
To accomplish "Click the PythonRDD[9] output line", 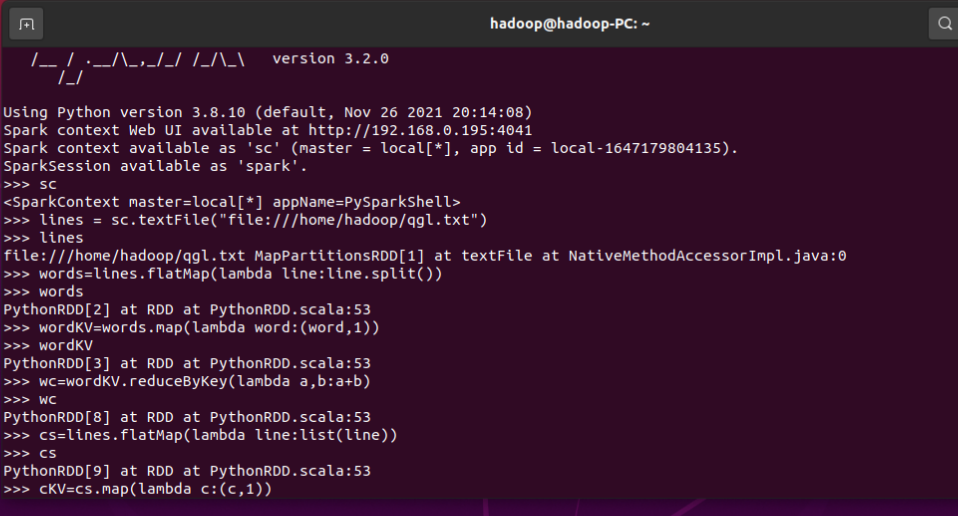I will pos(187,471).
